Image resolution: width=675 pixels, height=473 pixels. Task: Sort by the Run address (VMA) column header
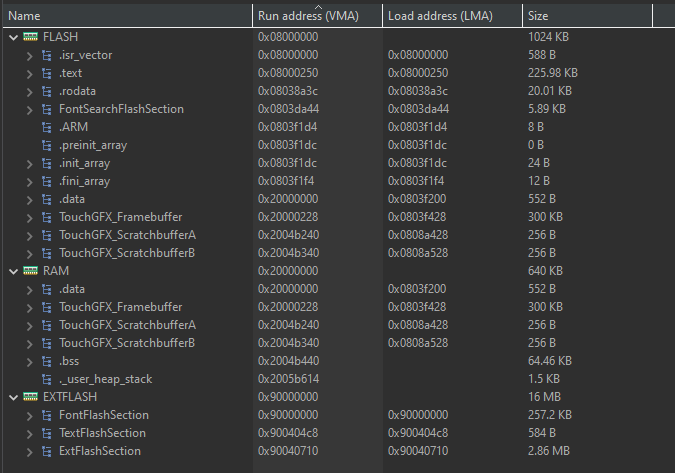(x=318, y=16)
